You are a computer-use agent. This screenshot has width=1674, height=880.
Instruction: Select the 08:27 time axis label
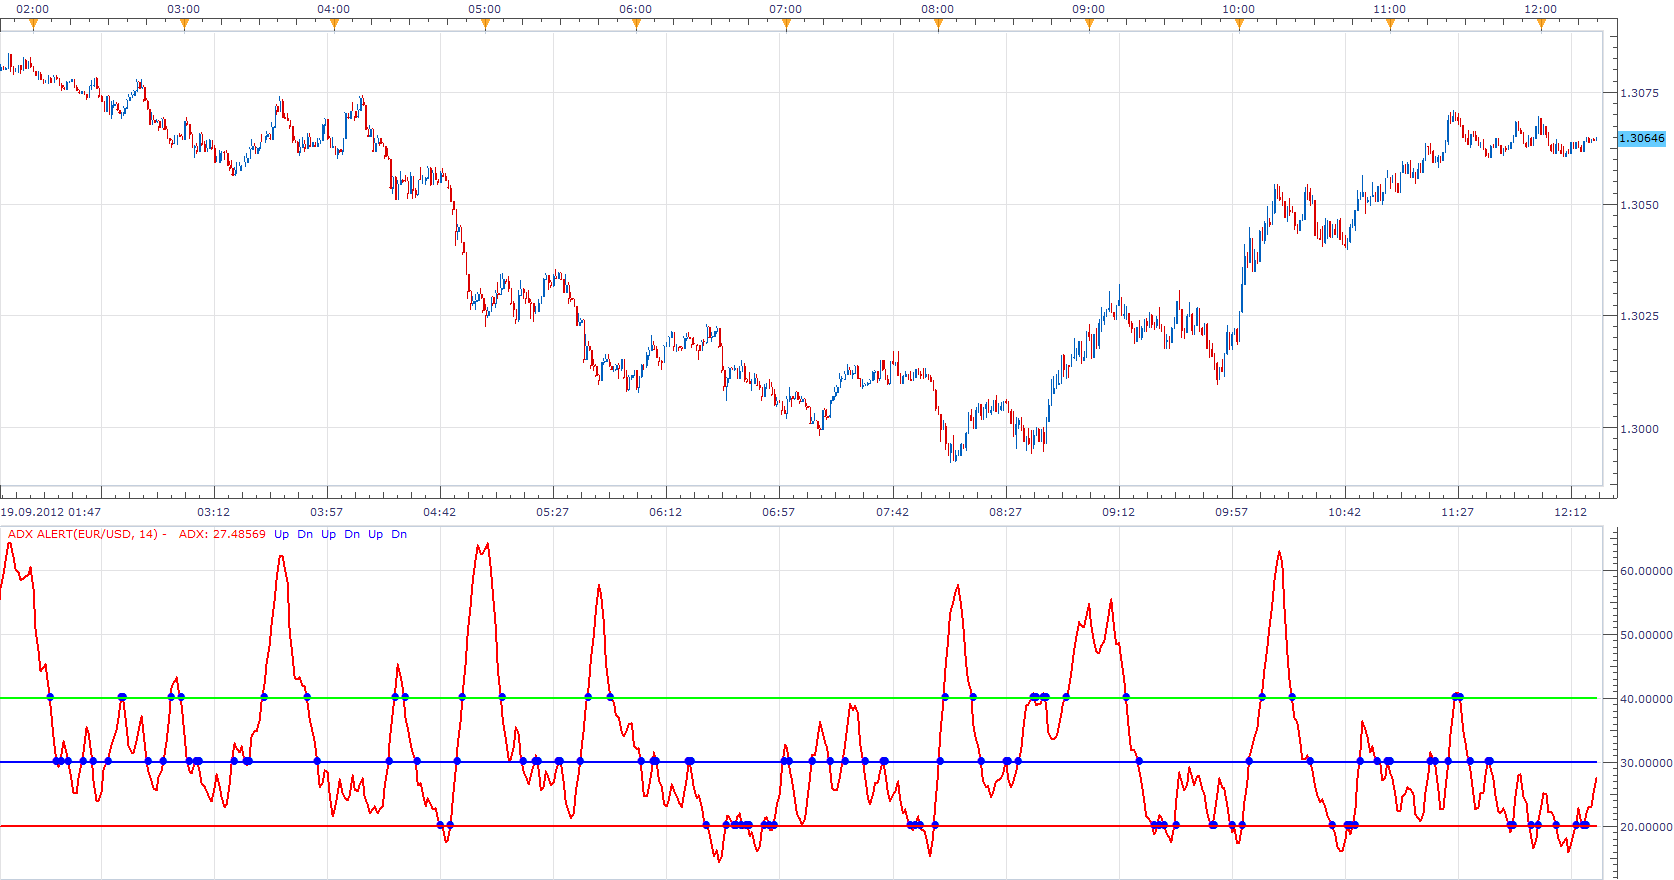pos(1005,512)
